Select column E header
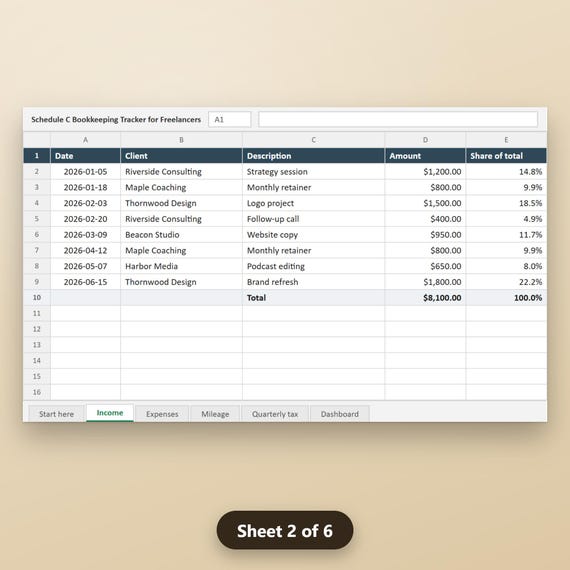This screenshot has width=570, height=570. pyautogui.click(x=506, y=140)
